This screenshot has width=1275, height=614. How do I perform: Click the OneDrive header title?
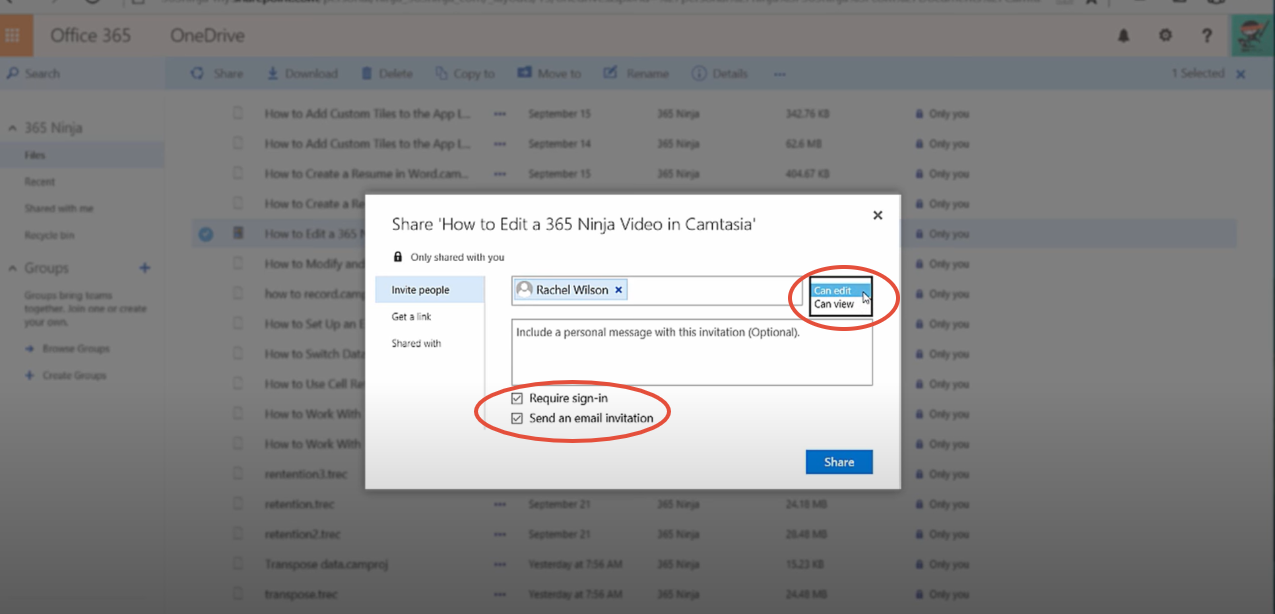point(208,36)
